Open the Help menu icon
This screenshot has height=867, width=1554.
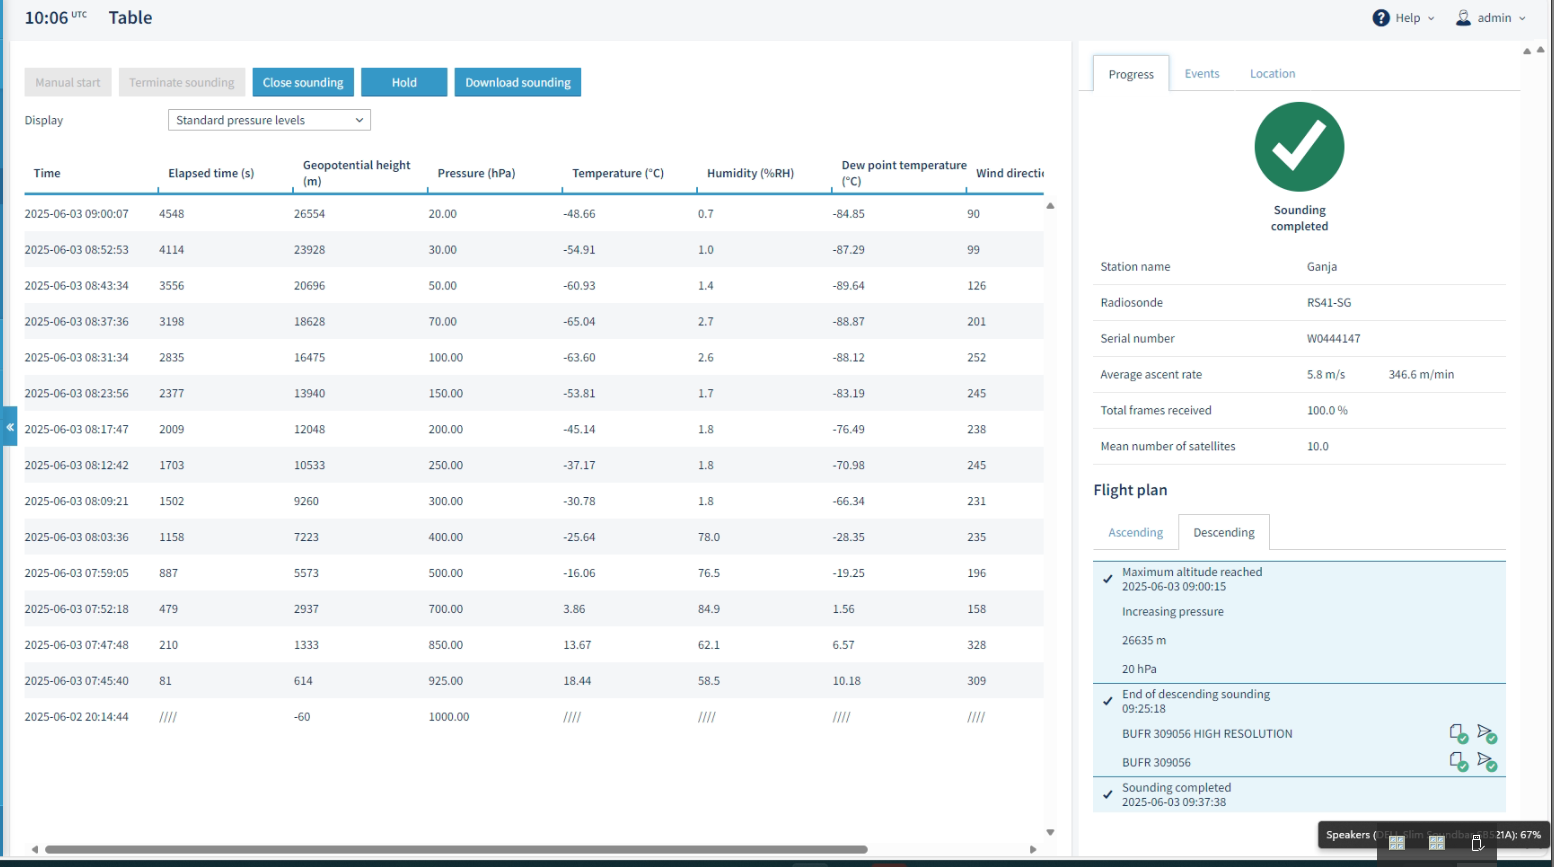[x=1381, y=18]
